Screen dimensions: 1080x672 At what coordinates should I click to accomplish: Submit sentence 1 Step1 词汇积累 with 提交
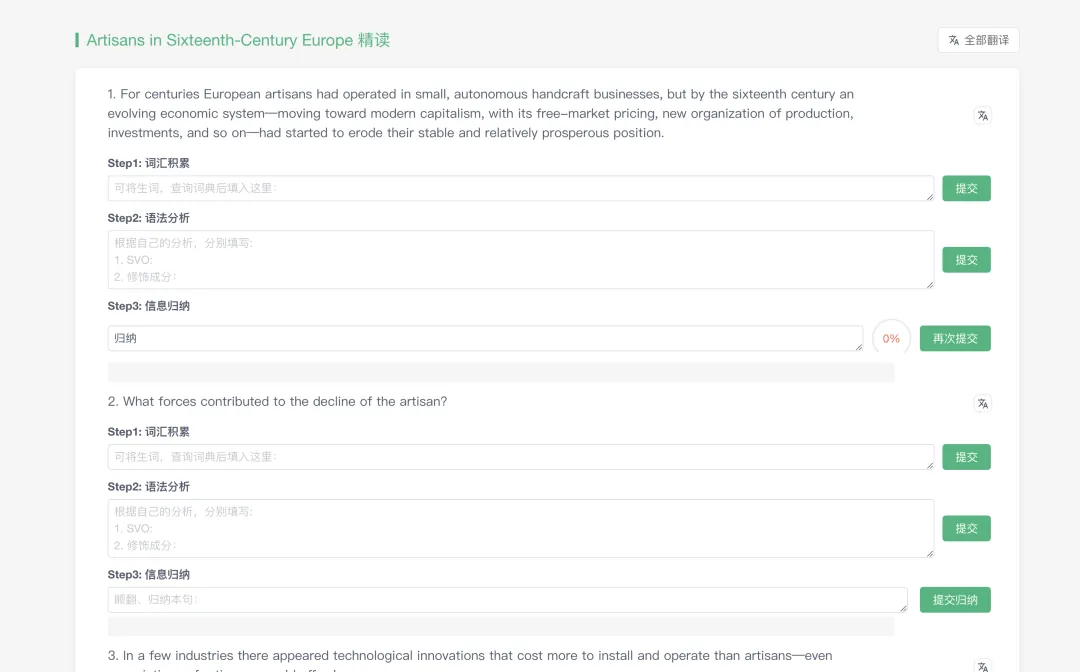966,188
